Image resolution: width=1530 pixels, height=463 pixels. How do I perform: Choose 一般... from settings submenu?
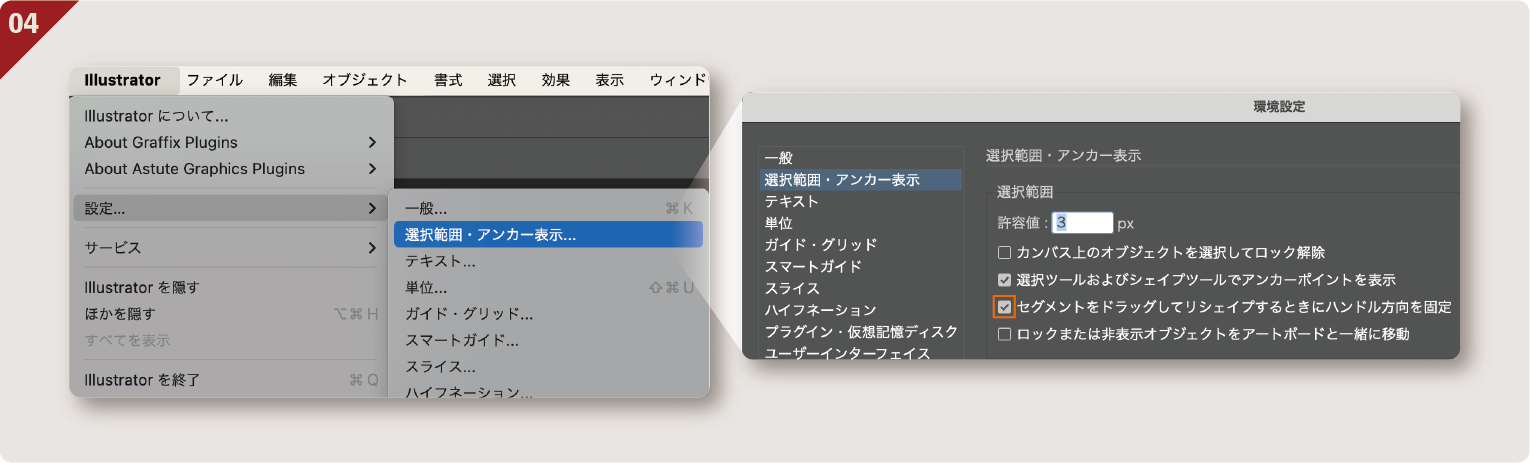426,208
